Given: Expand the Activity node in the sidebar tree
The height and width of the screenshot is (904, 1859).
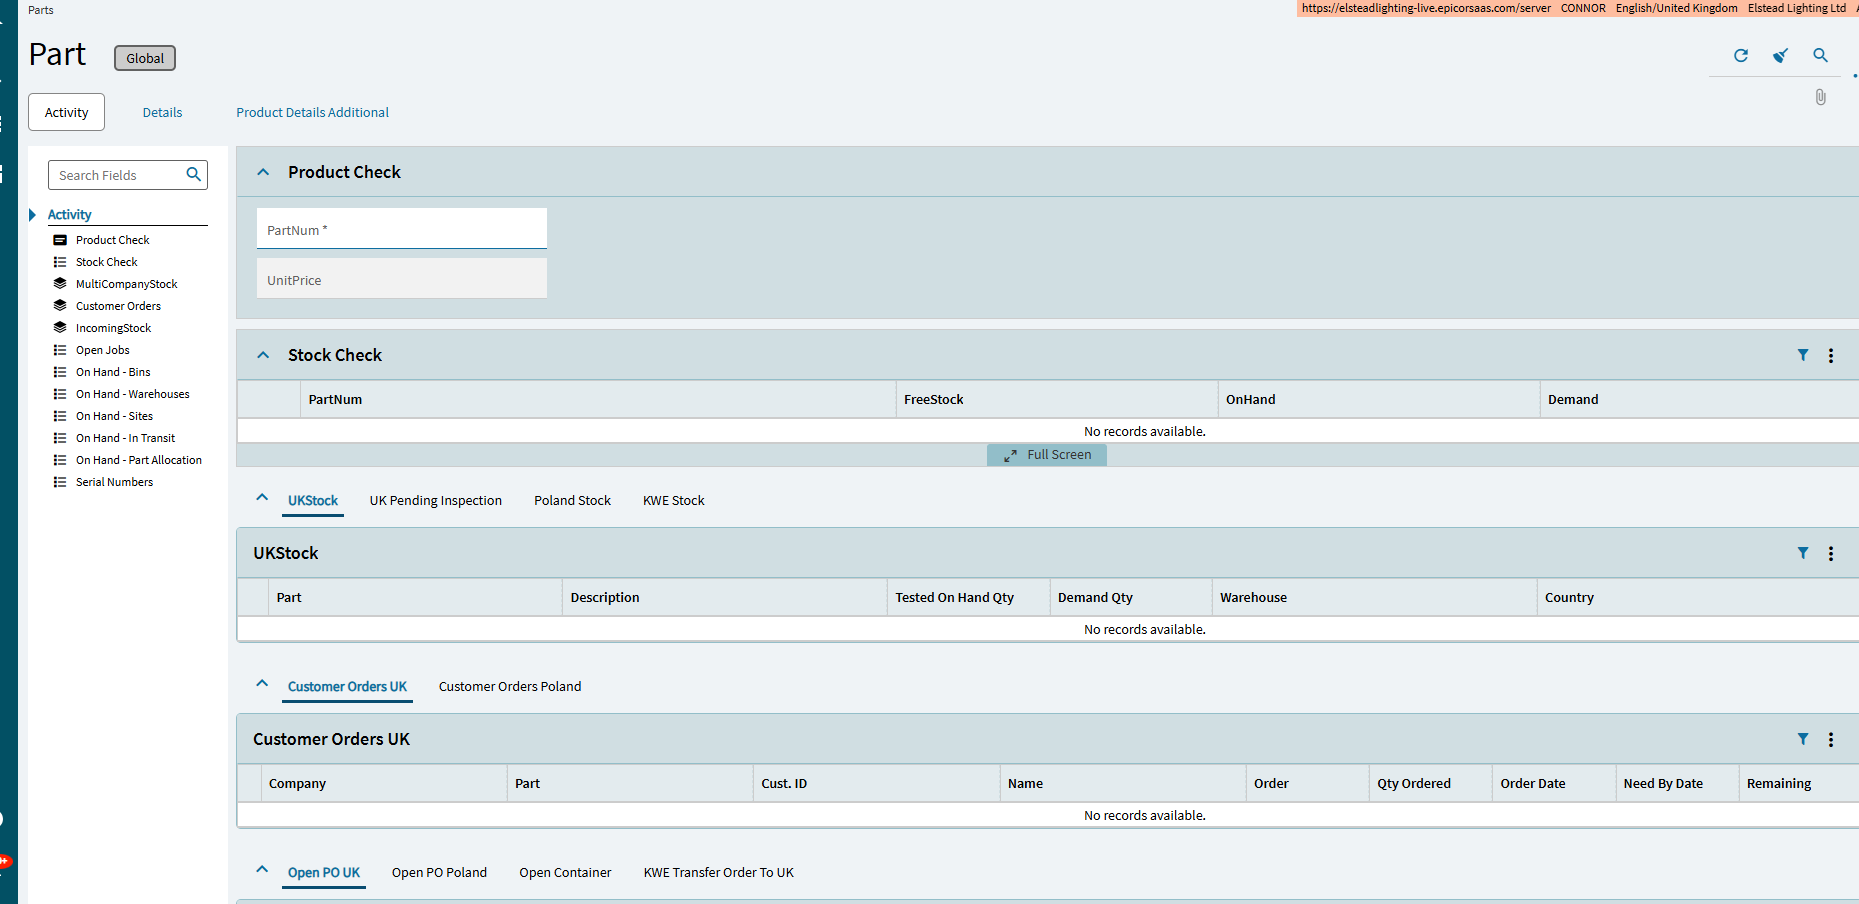Looking at the screenshot, I should [33, 214].
